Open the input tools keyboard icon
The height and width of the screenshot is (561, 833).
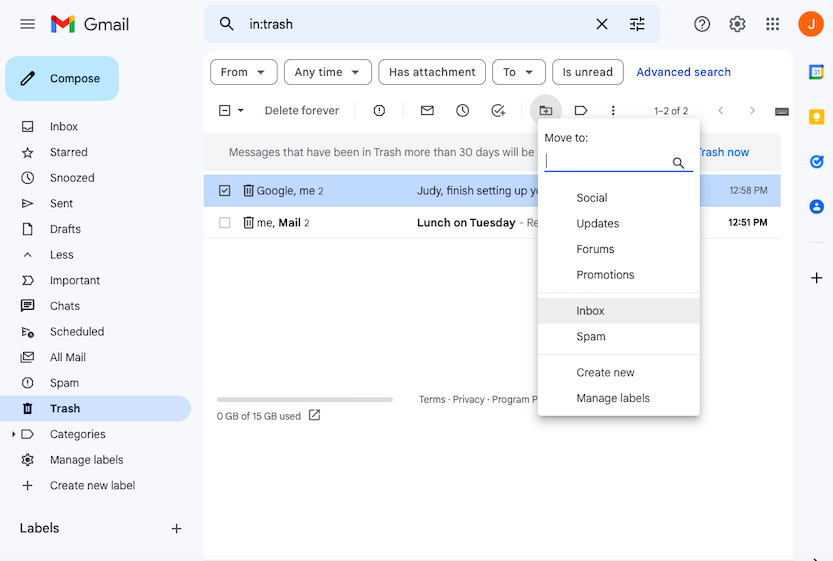pos(781,112)
